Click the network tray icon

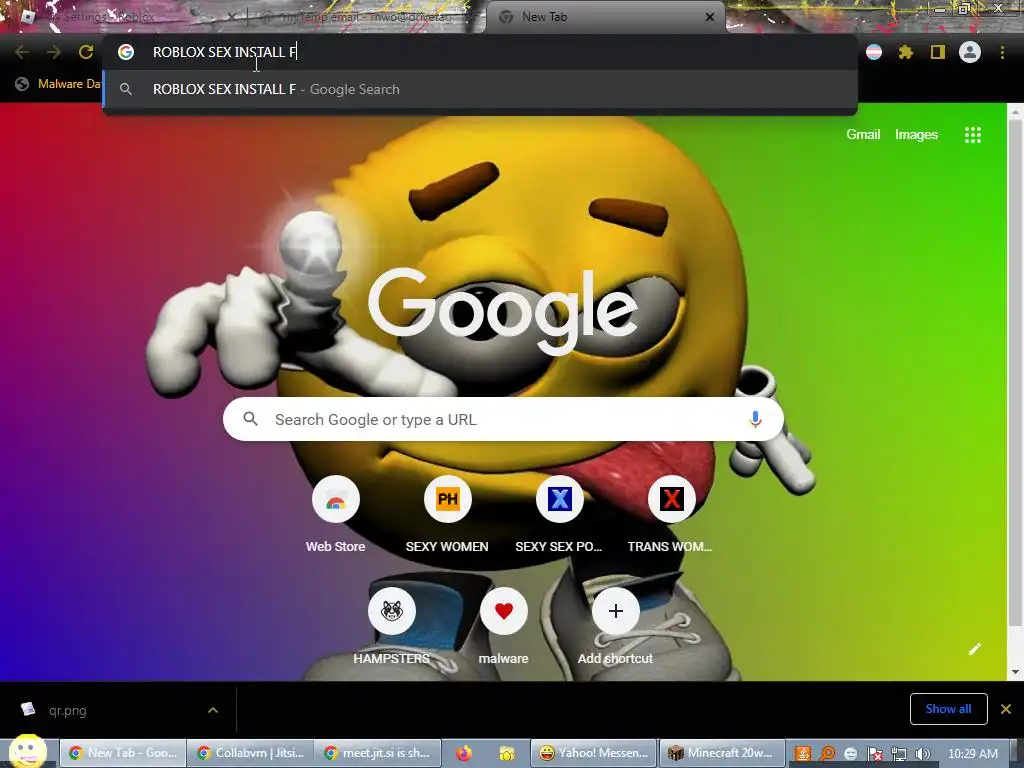(899, 754)
